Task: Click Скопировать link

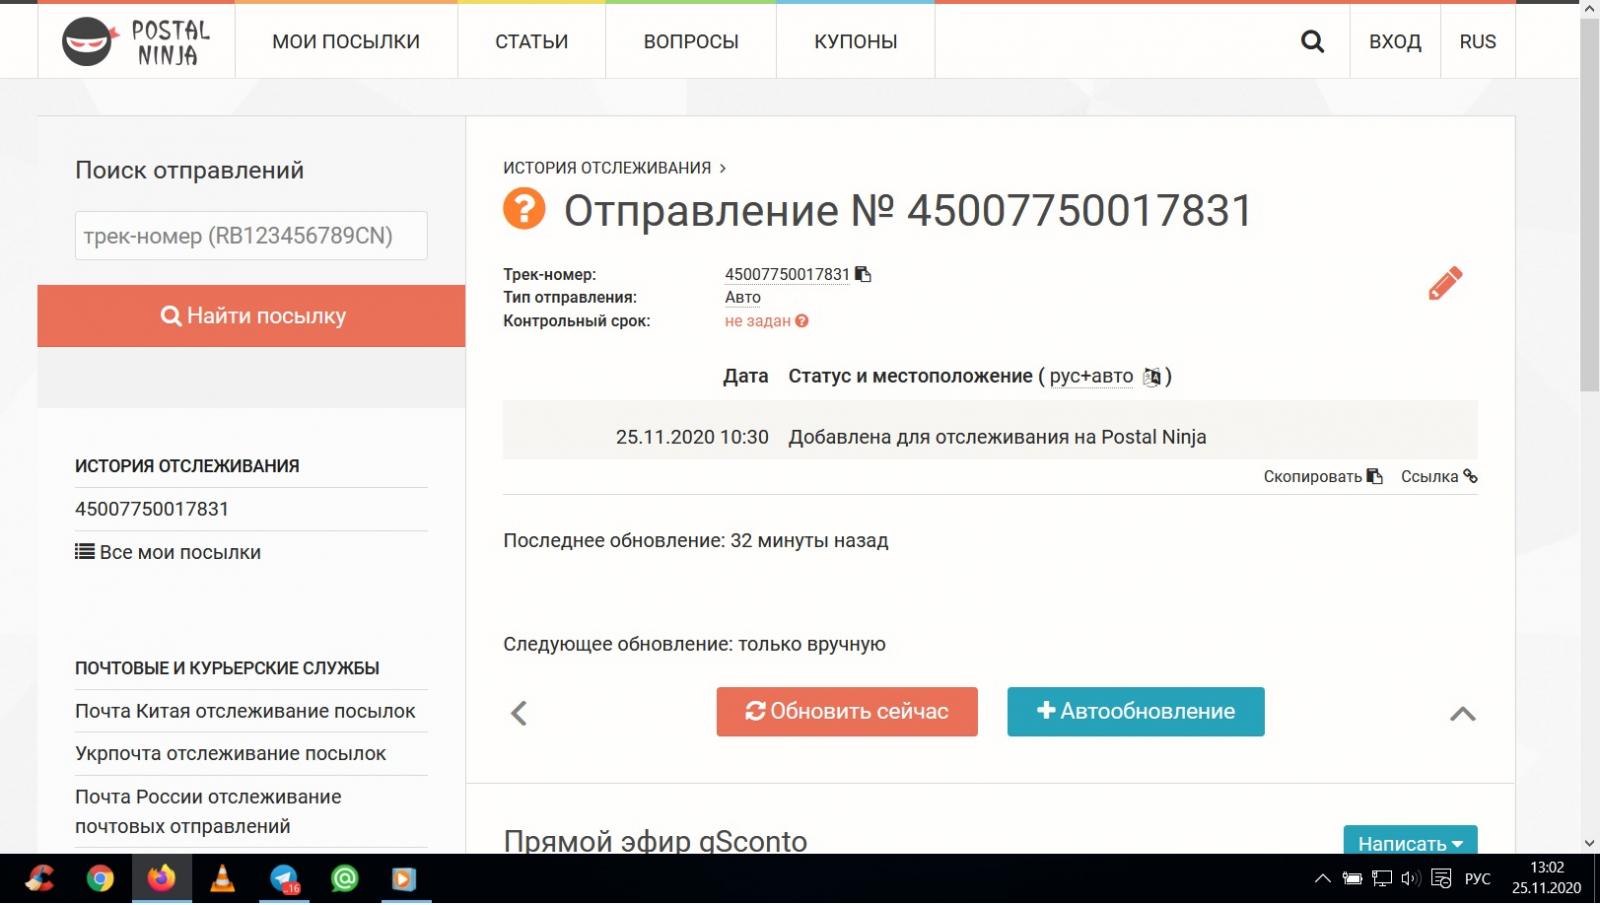Action: point(1322,477)
